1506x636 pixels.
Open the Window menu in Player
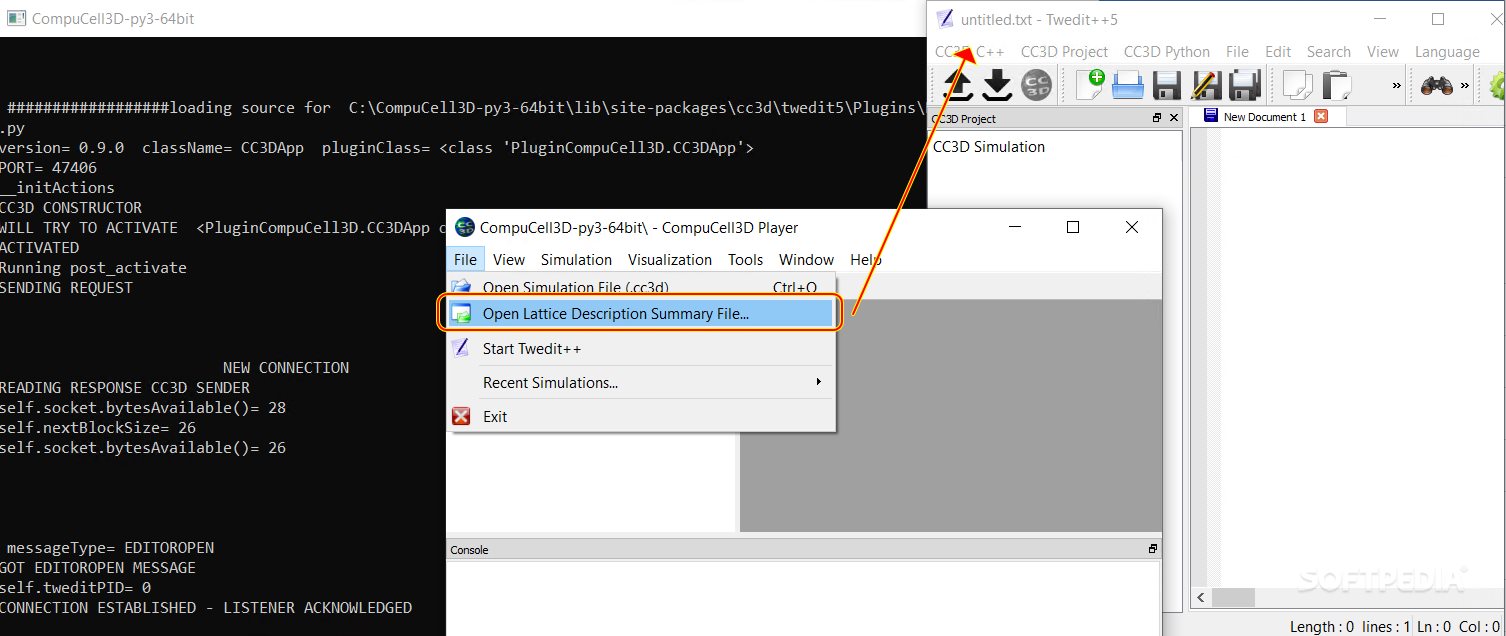point(806,259)
